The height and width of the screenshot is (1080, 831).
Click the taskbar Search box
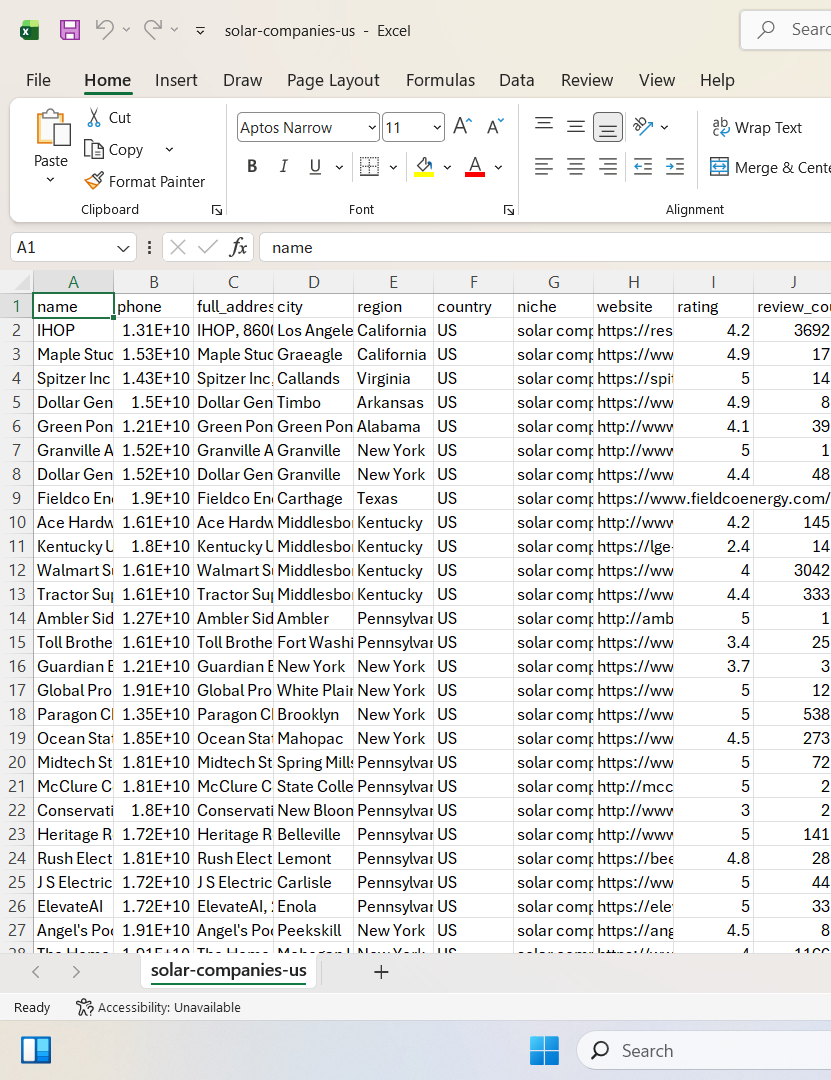704,1050
